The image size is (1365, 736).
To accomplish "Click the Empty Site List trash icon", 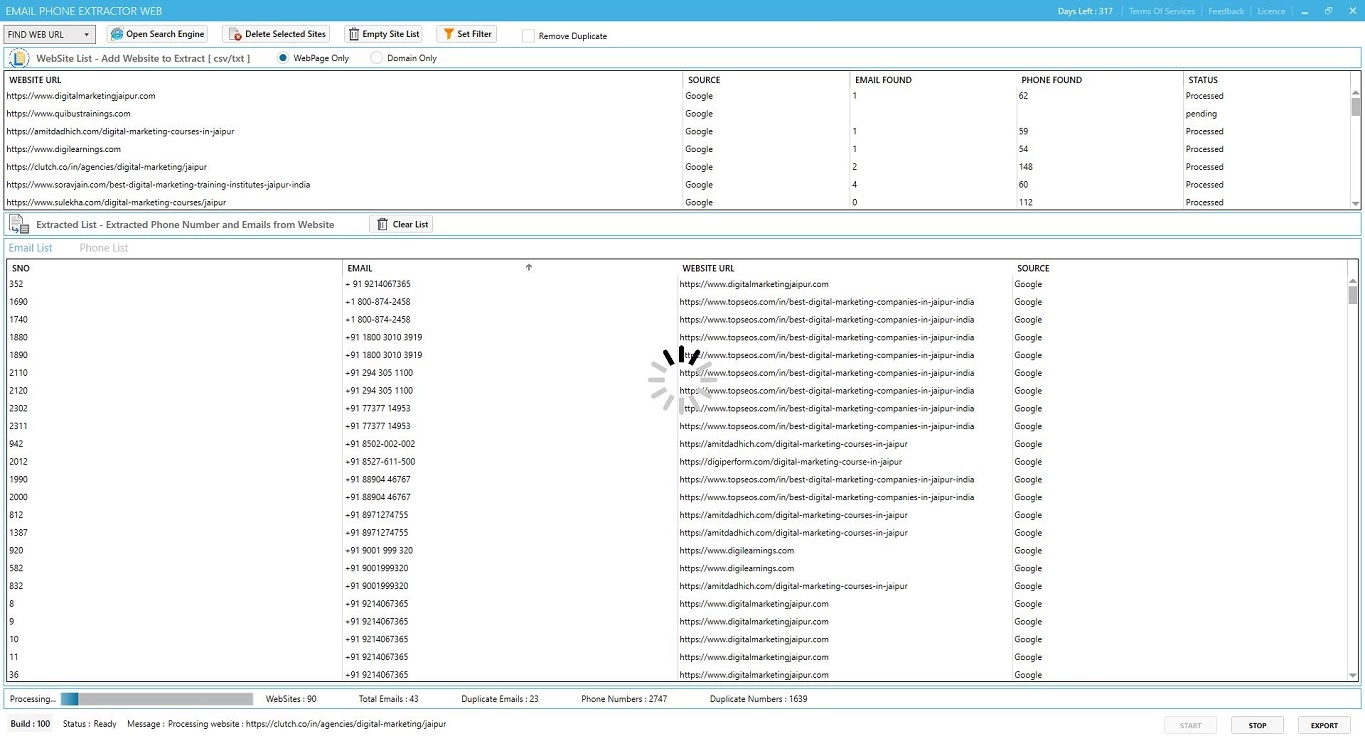I will pyautogui.click(x=353, y=34).
